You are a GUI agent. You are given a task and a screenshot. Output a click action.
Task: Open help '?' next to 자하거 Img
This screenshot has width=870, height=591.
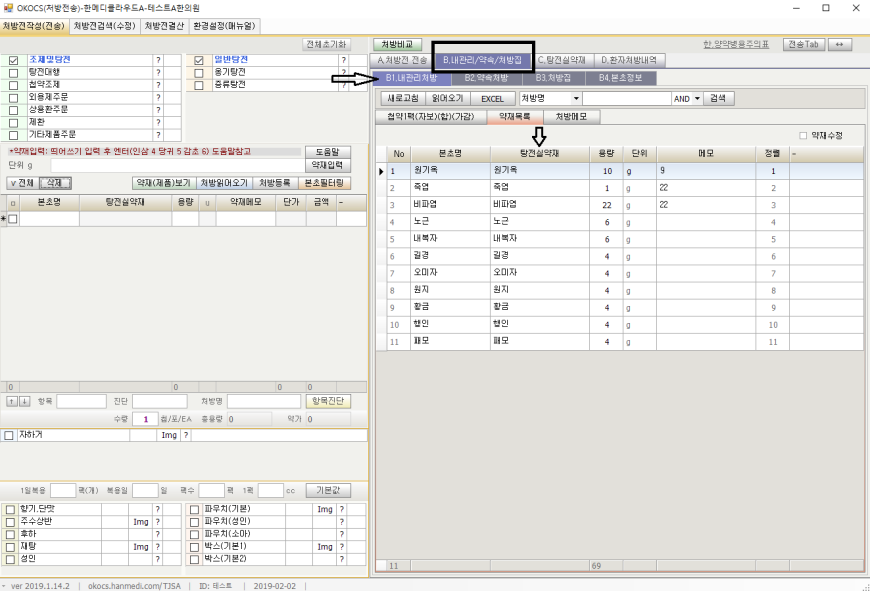[x=186, y=435]
